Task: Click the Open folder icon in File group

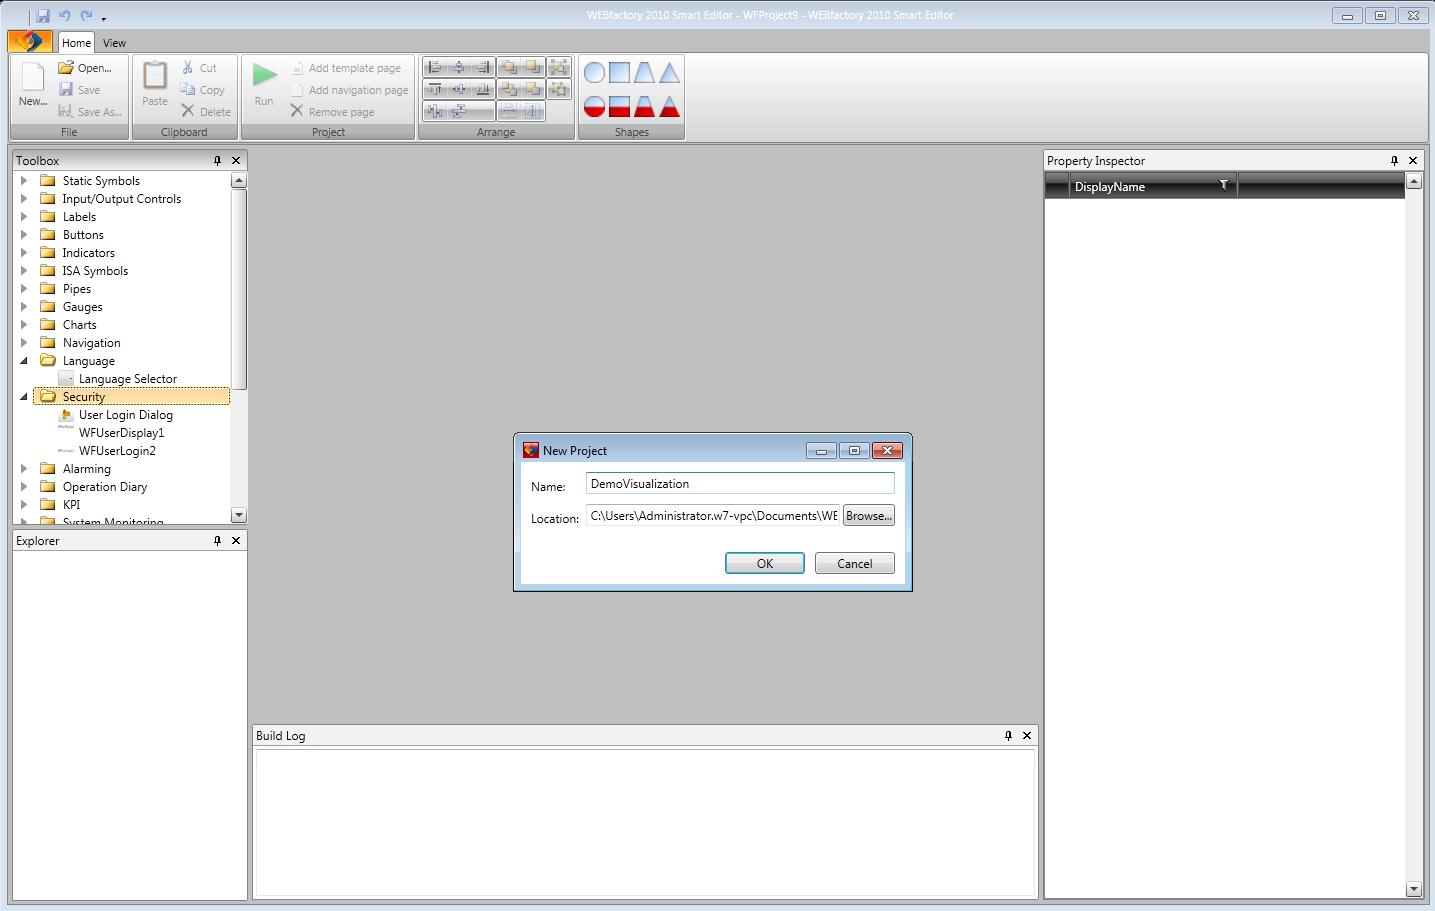Action: click(66, 68)
